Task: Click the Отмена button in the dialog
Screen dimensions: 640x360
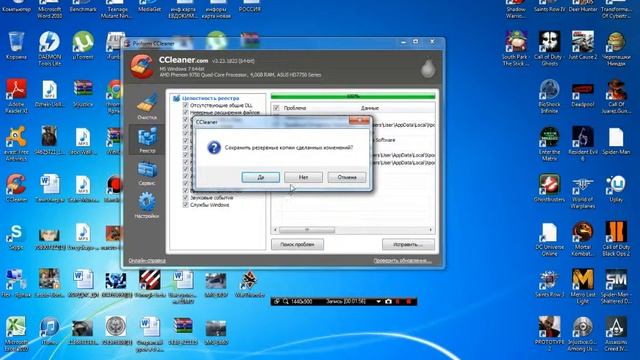Action: [x=347, y=177]
